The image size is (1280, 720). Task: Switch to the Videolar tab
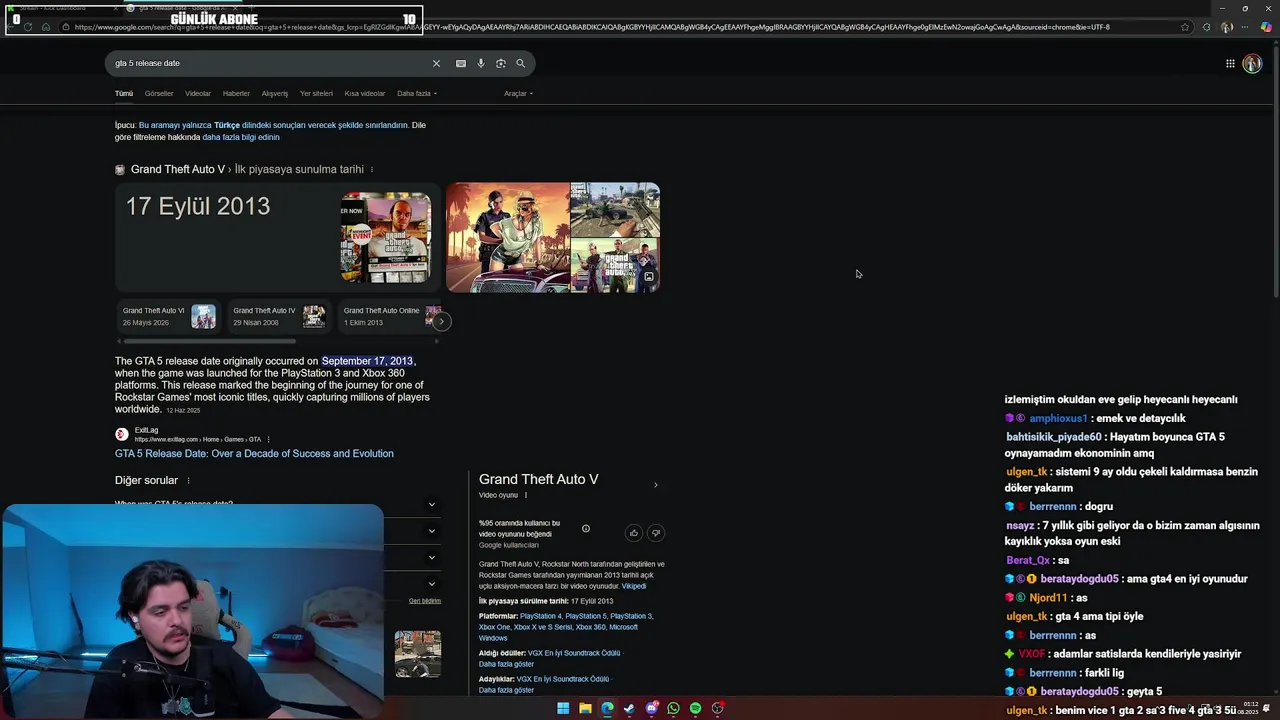click(x=198, y=94)
